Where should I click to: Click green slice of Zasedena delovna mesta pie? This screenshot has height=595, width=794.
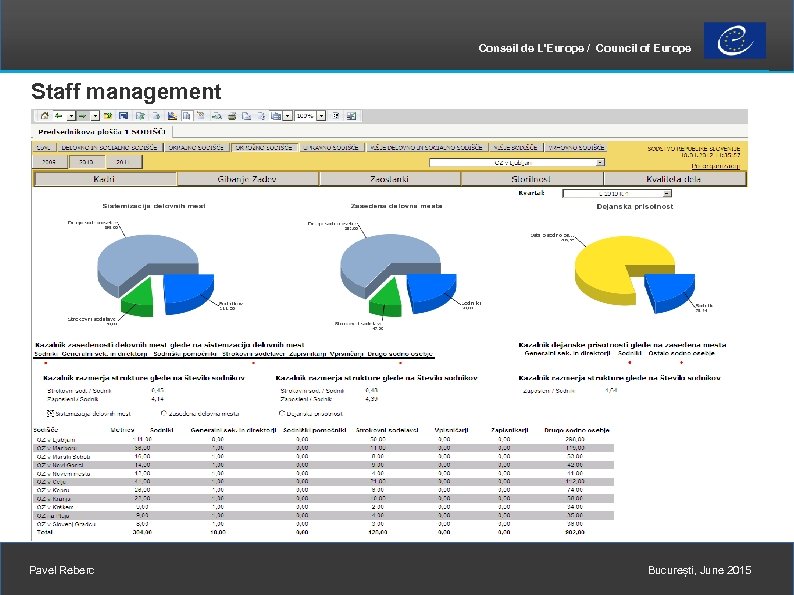pyautogui.click(x=387, y=300)
